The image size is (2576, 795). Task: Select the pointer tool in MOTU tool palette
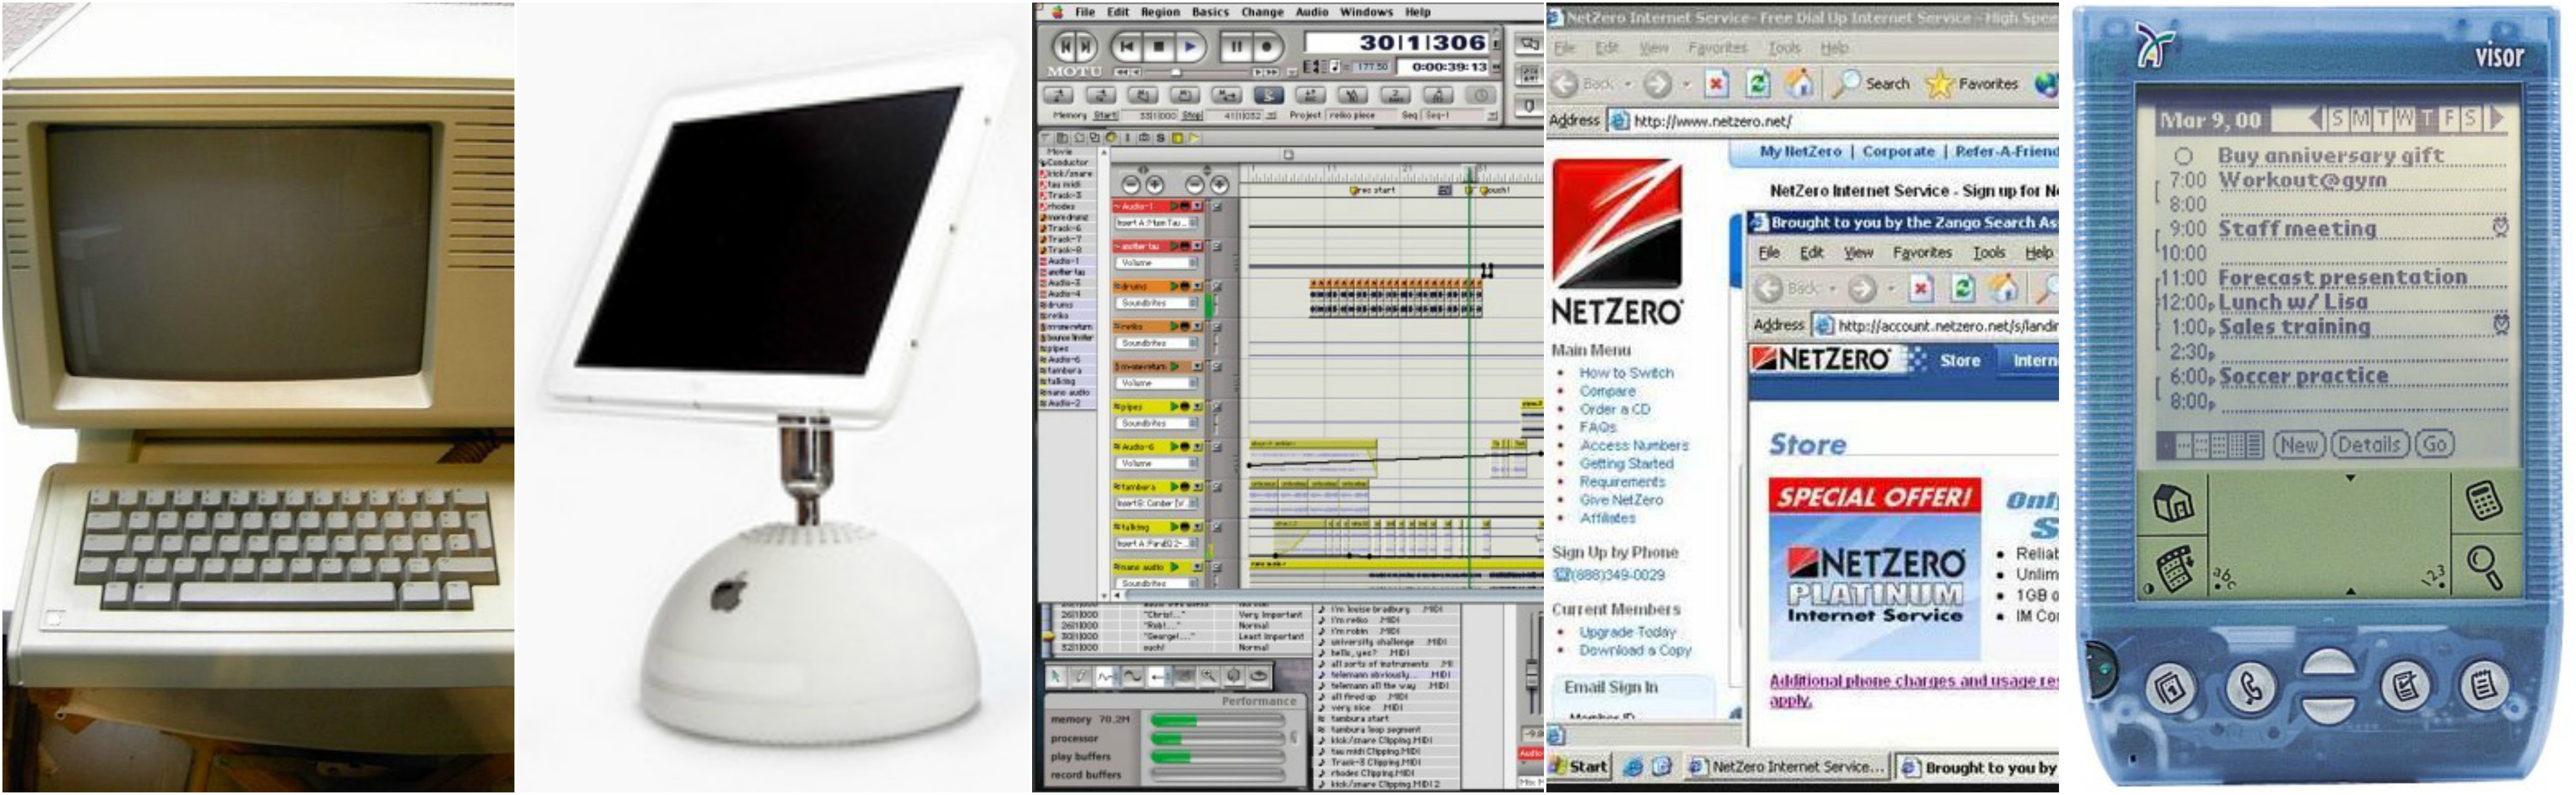[x=1056, y=677]
